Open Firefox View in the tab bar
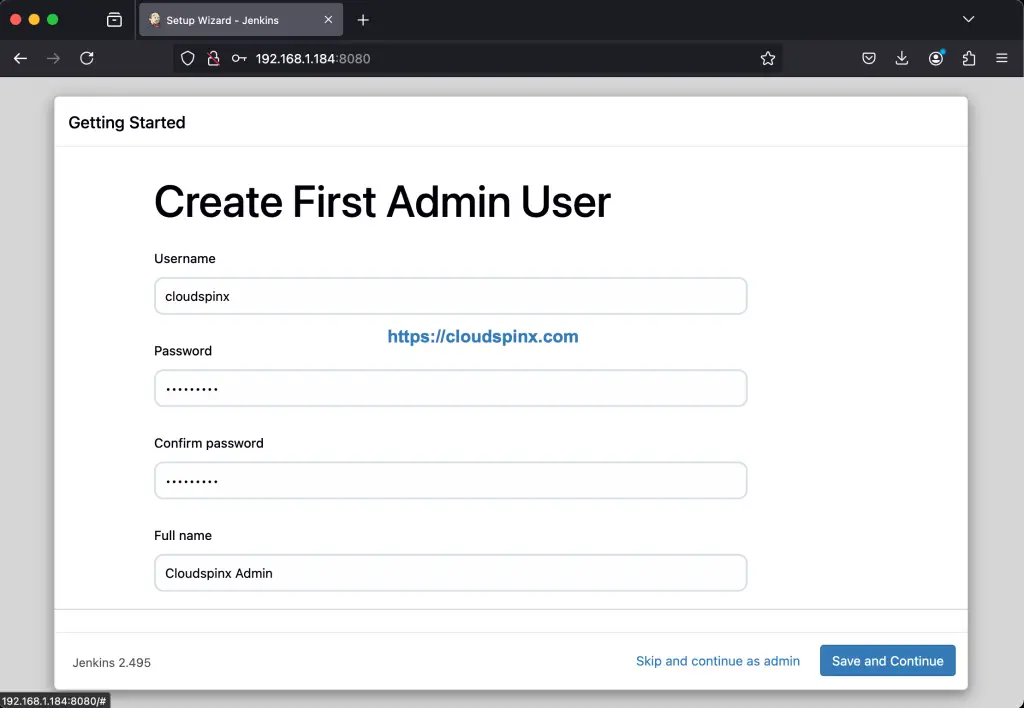Screen dimensions: 1024x708 (114, 19)
